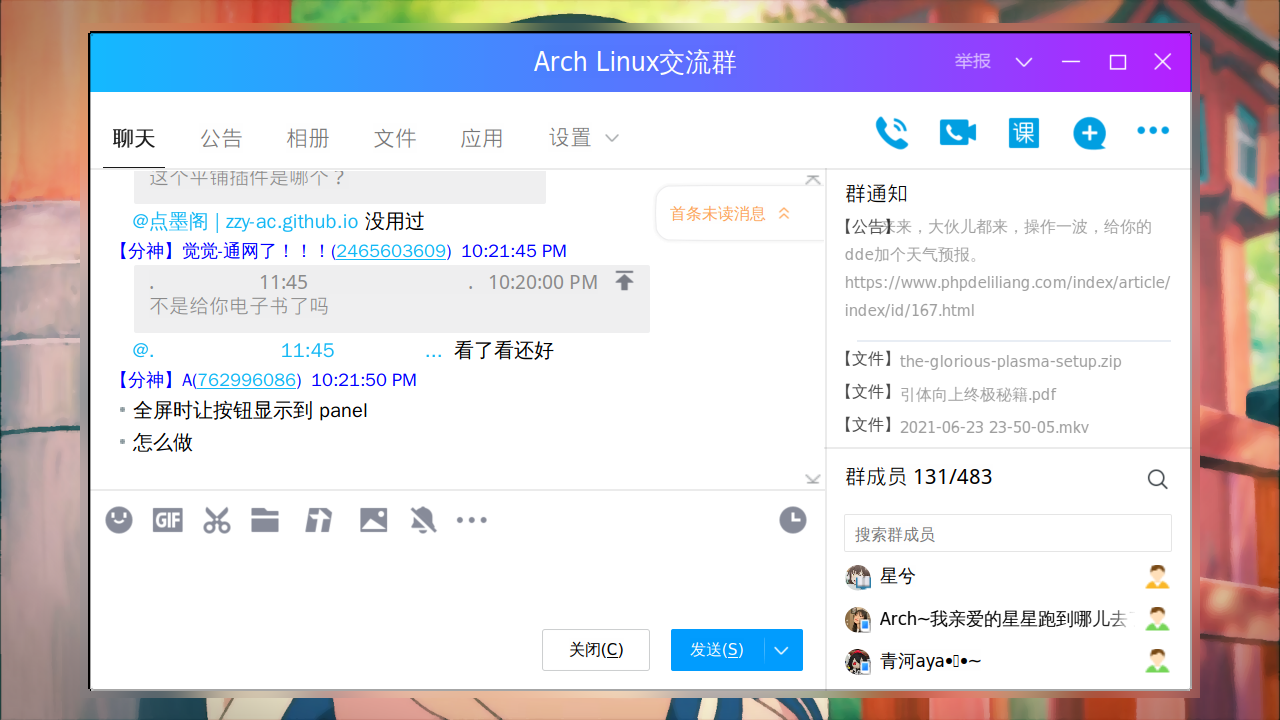Search group members with the magnifier icon
The image size is (1280, 720).
(x=1157, y=479)
